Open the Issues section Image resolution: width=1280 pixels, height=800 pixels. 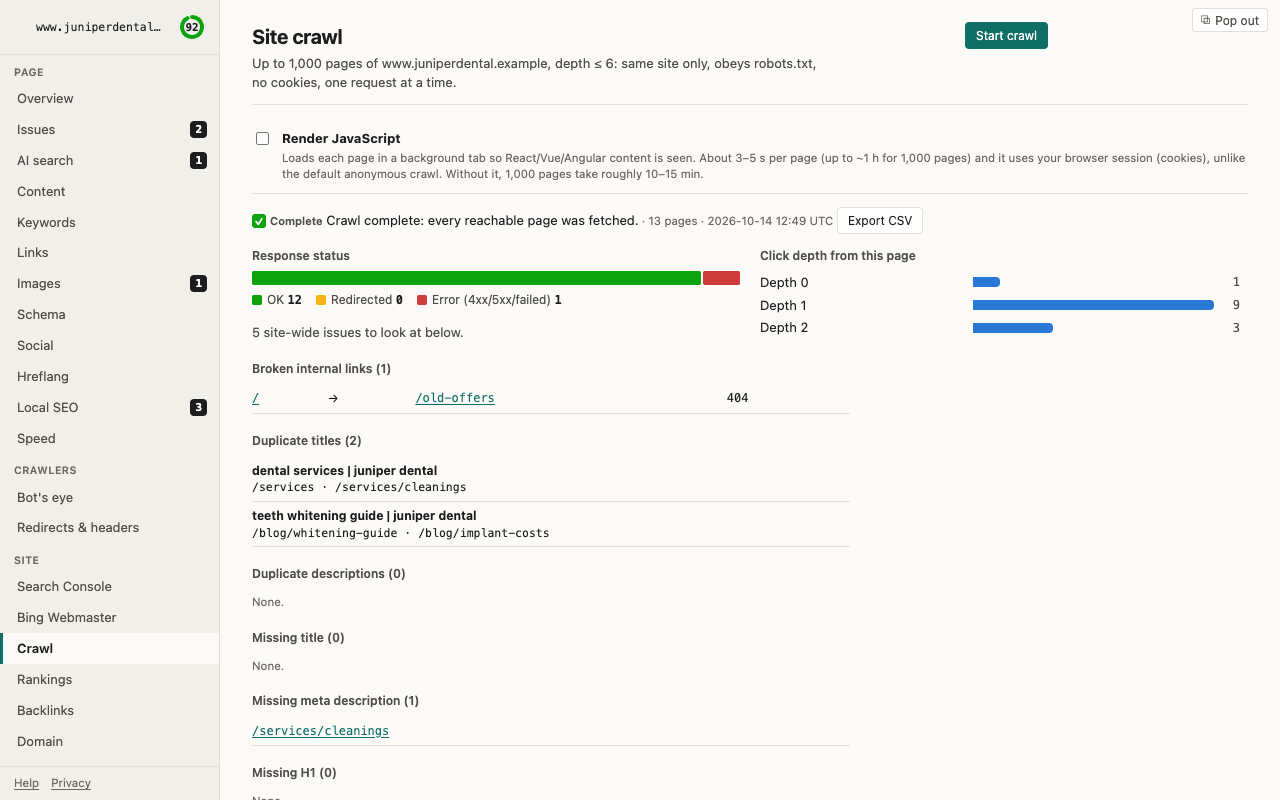tap(110, 129)
